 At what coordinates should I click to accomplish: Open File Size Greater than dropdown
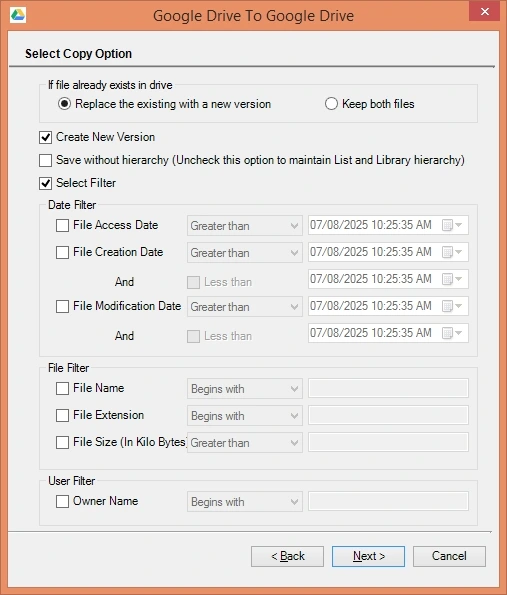[245, 442]
